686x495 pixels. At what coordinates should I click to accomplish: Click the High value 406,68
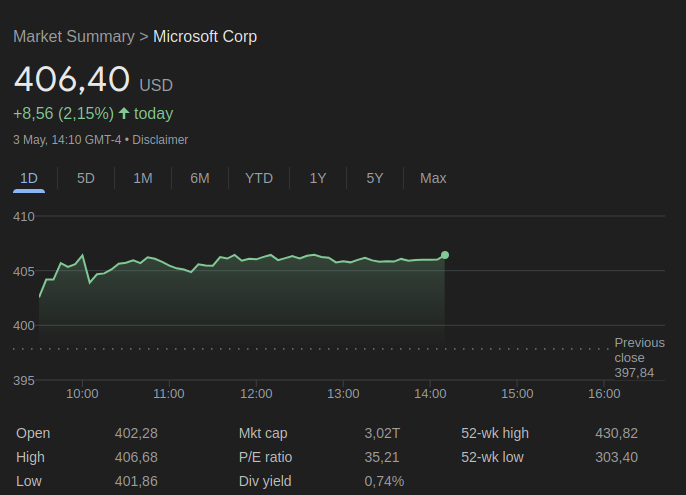tap(136, 457)
